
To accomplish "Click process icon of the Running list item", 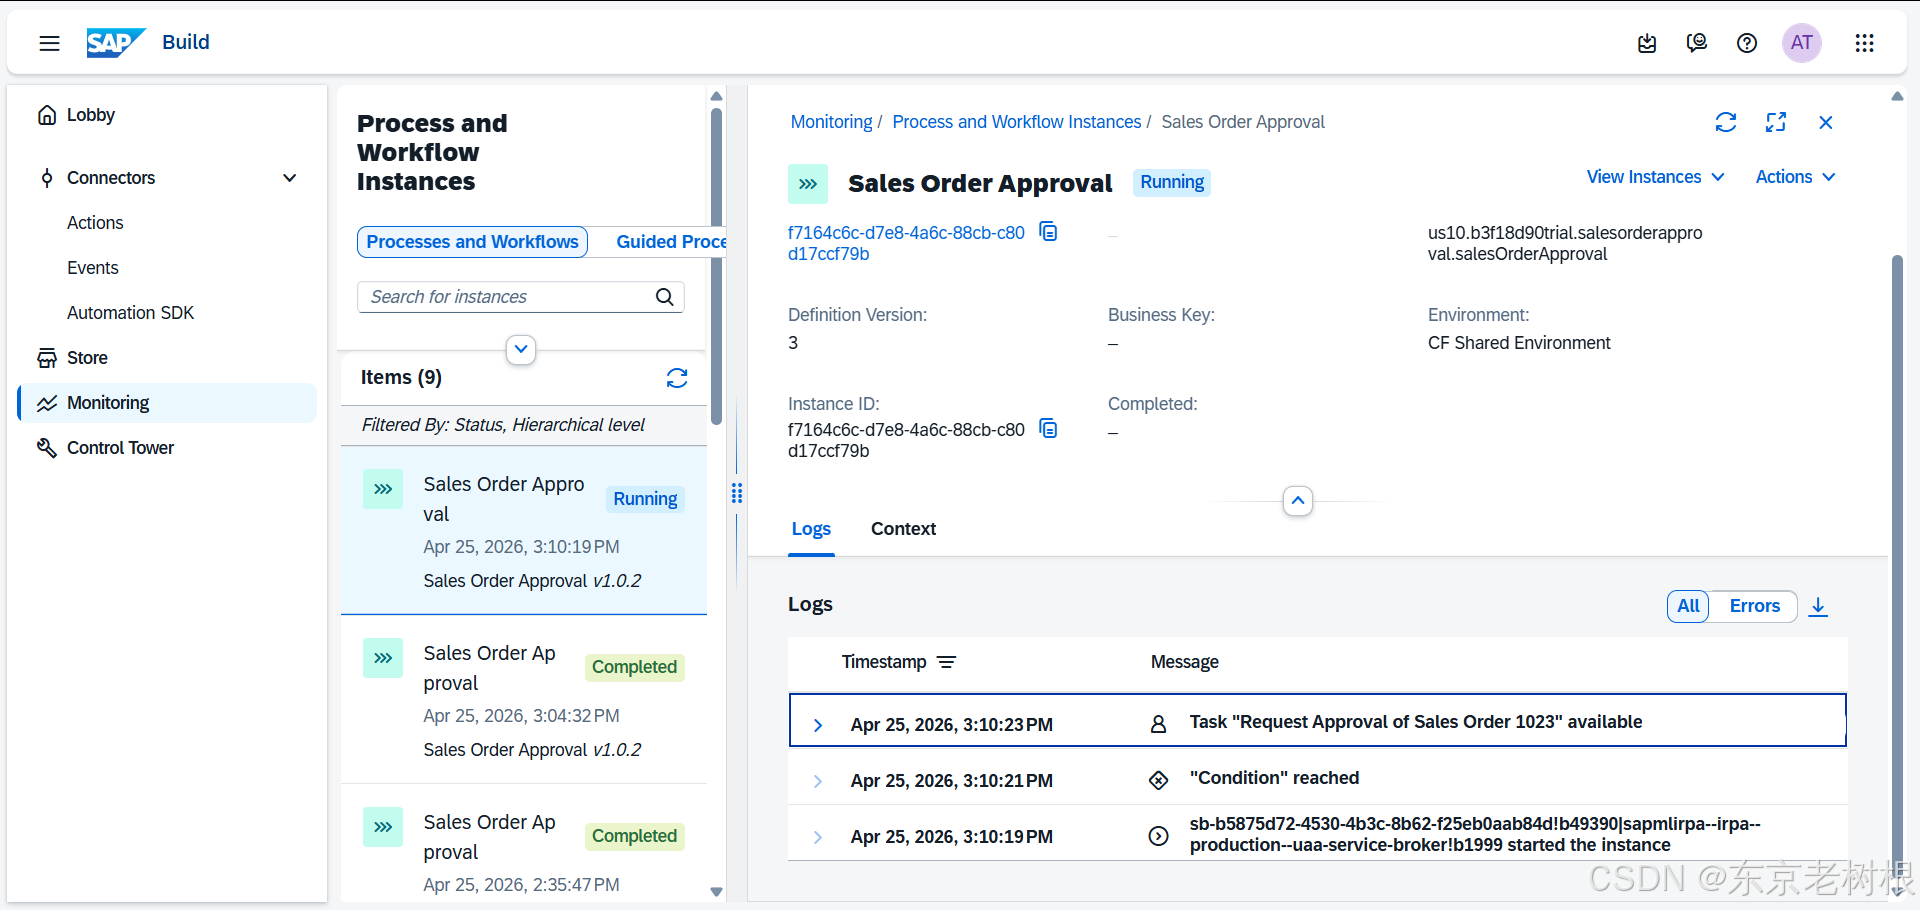I will [x=383, y=489].
